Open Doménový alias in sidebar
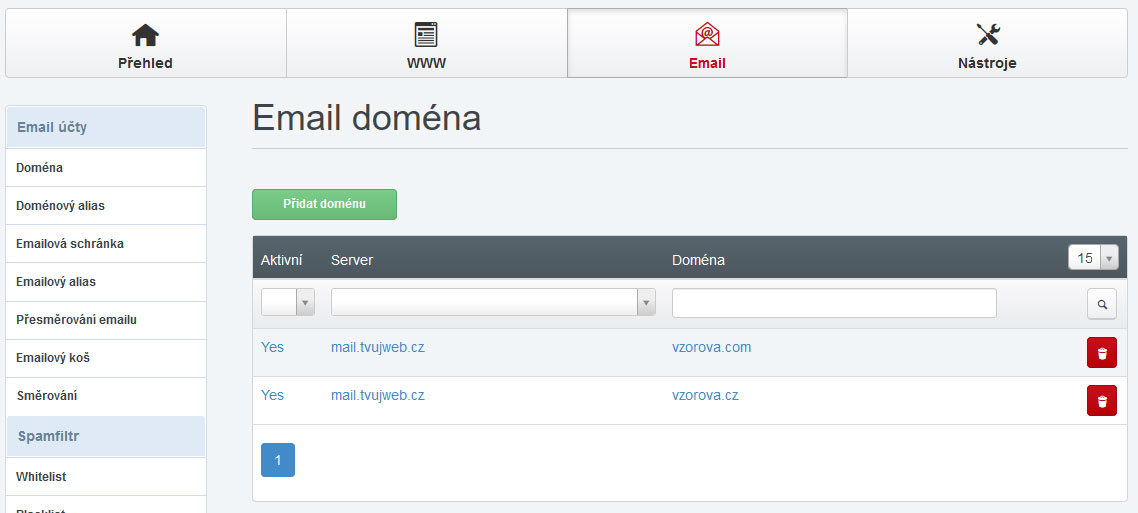 point(60,206)
